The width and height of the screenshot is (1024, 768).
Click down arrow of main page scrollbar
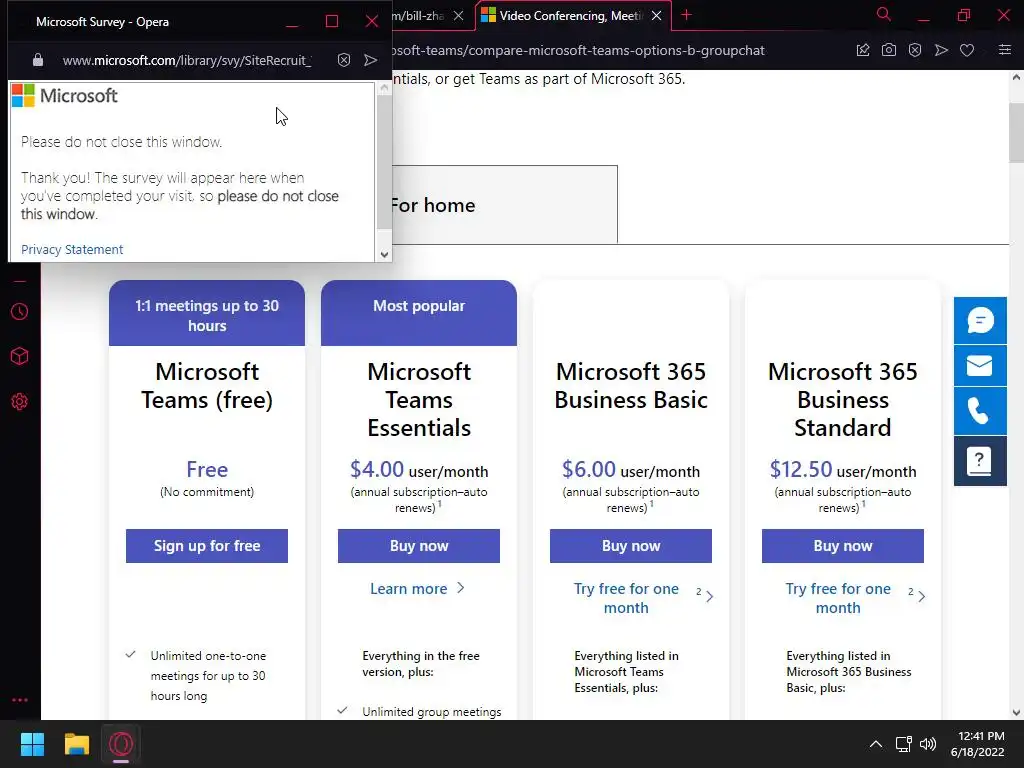(1016, 712)
